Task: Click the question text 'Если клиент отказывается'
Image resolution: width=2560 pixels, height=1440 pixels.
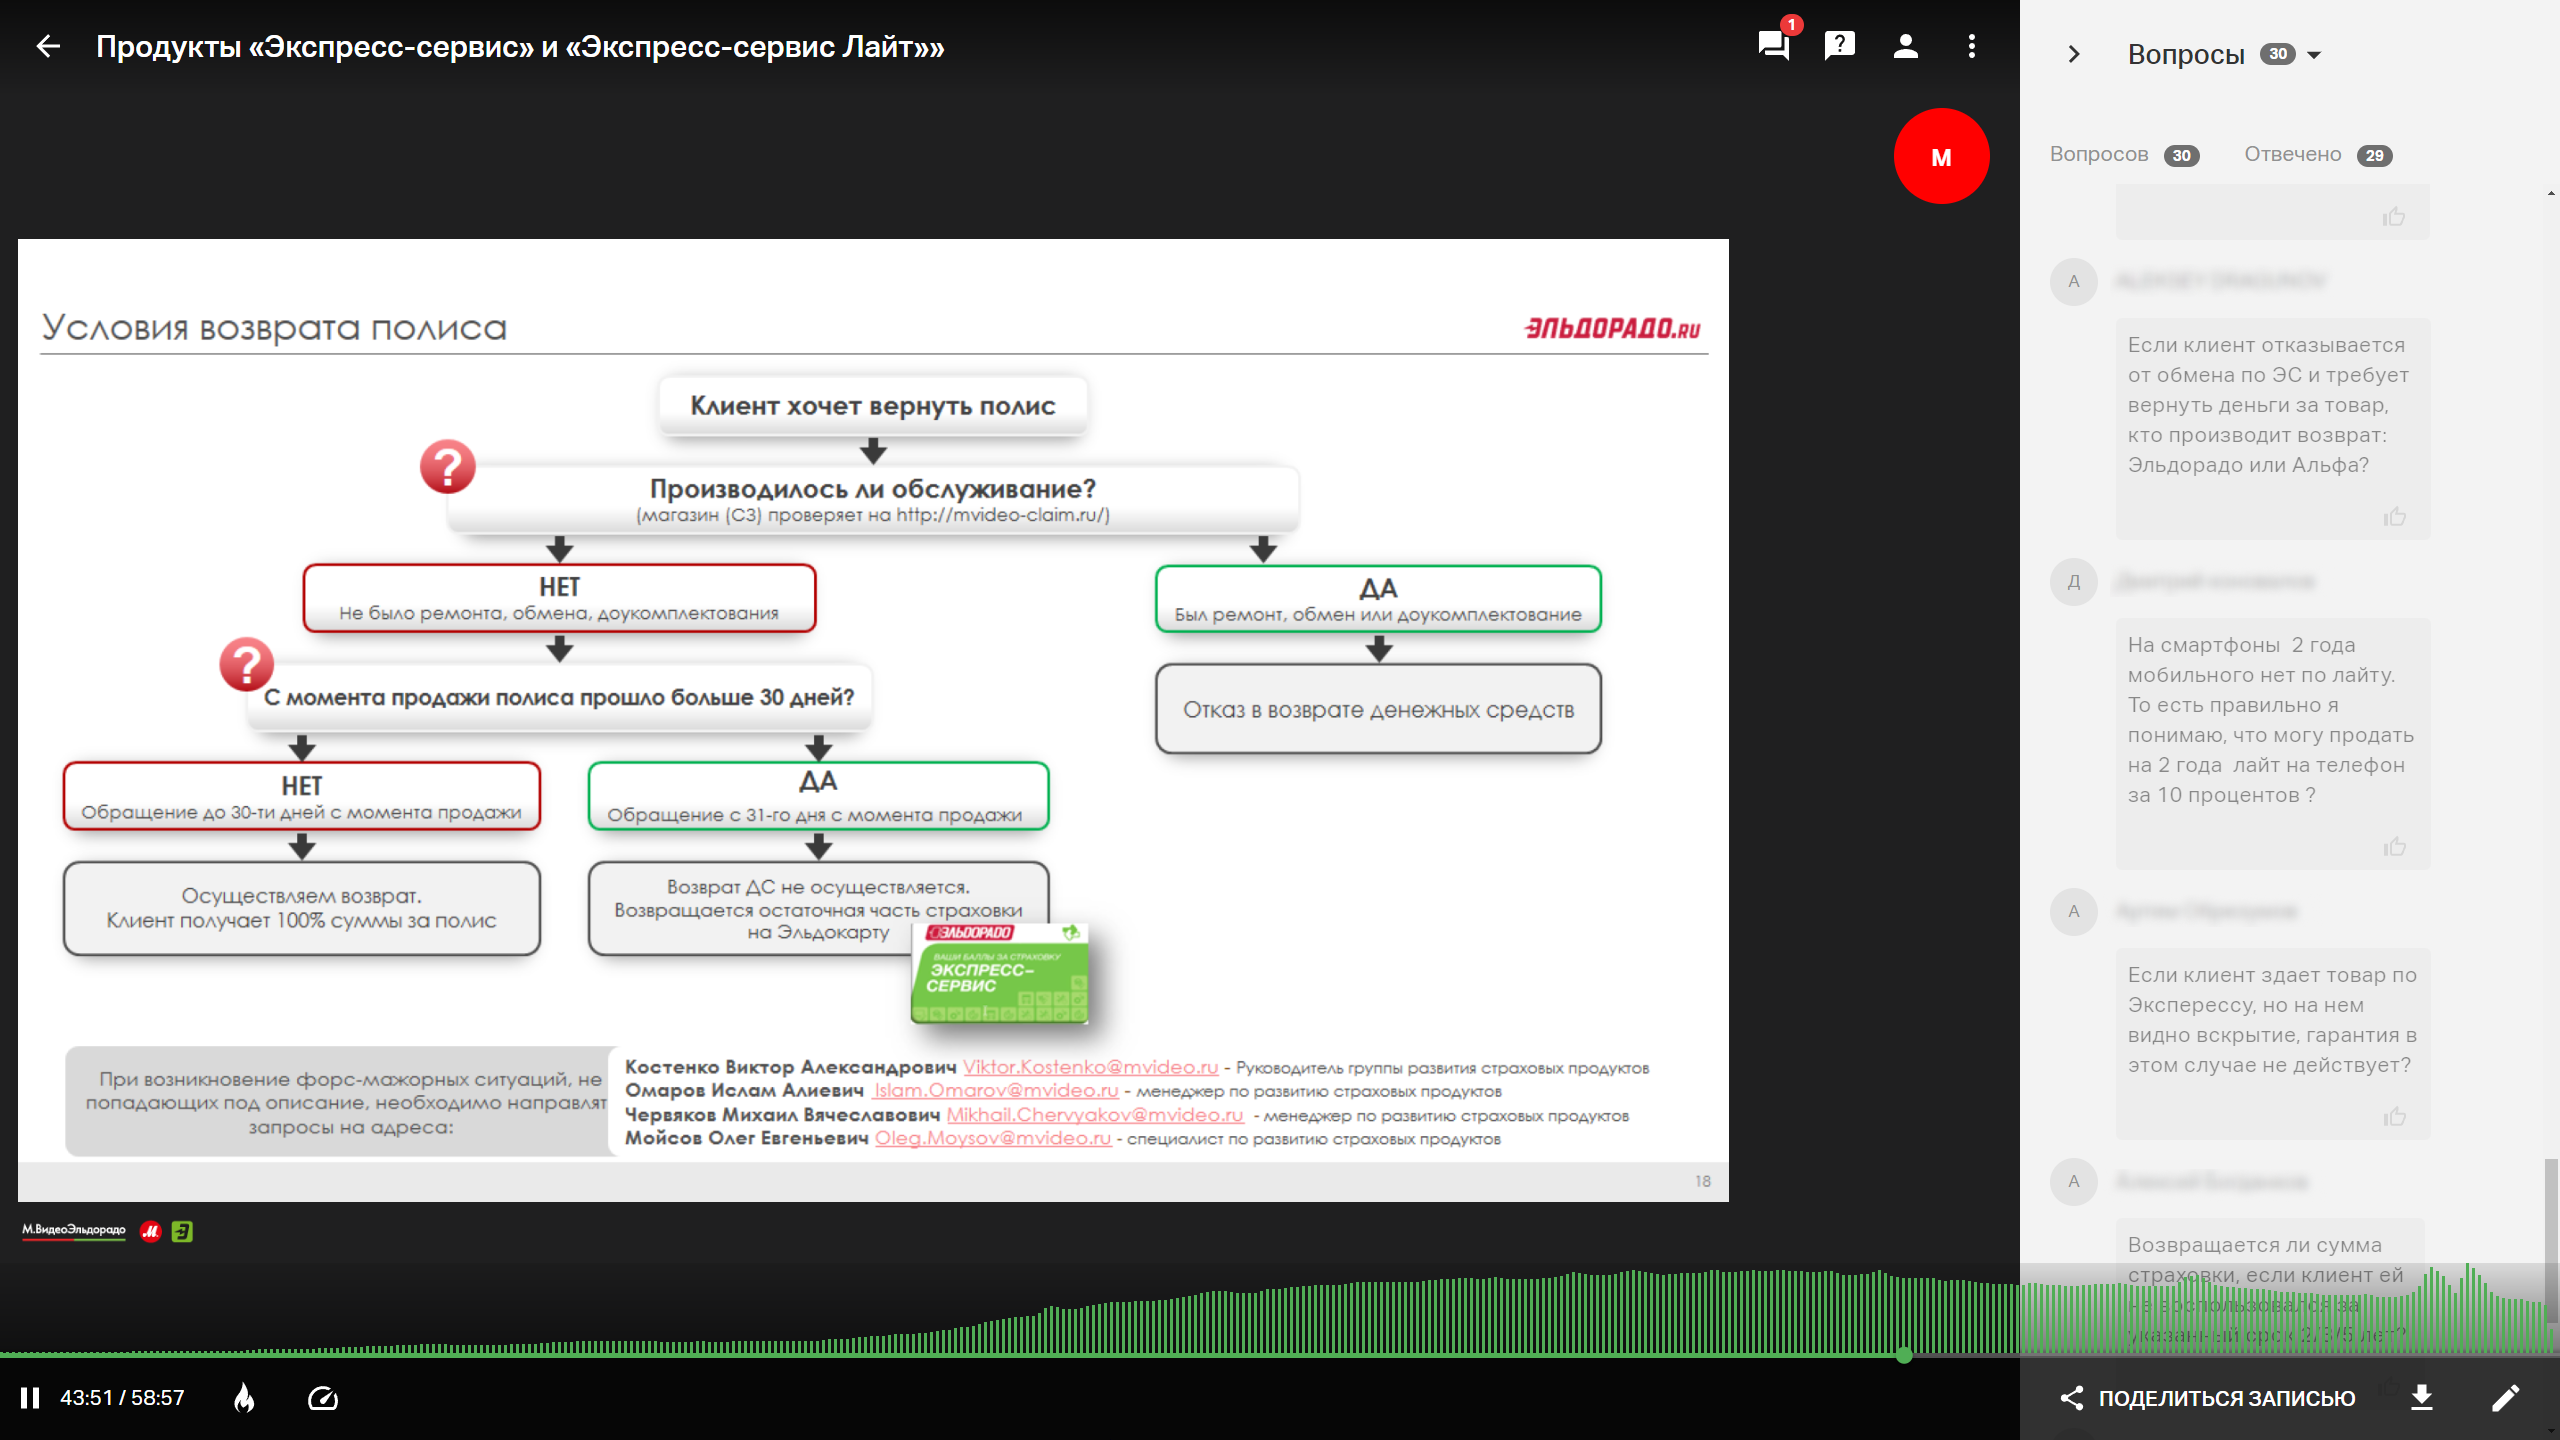Action: pyautogui.click(x=2268, y=405)
